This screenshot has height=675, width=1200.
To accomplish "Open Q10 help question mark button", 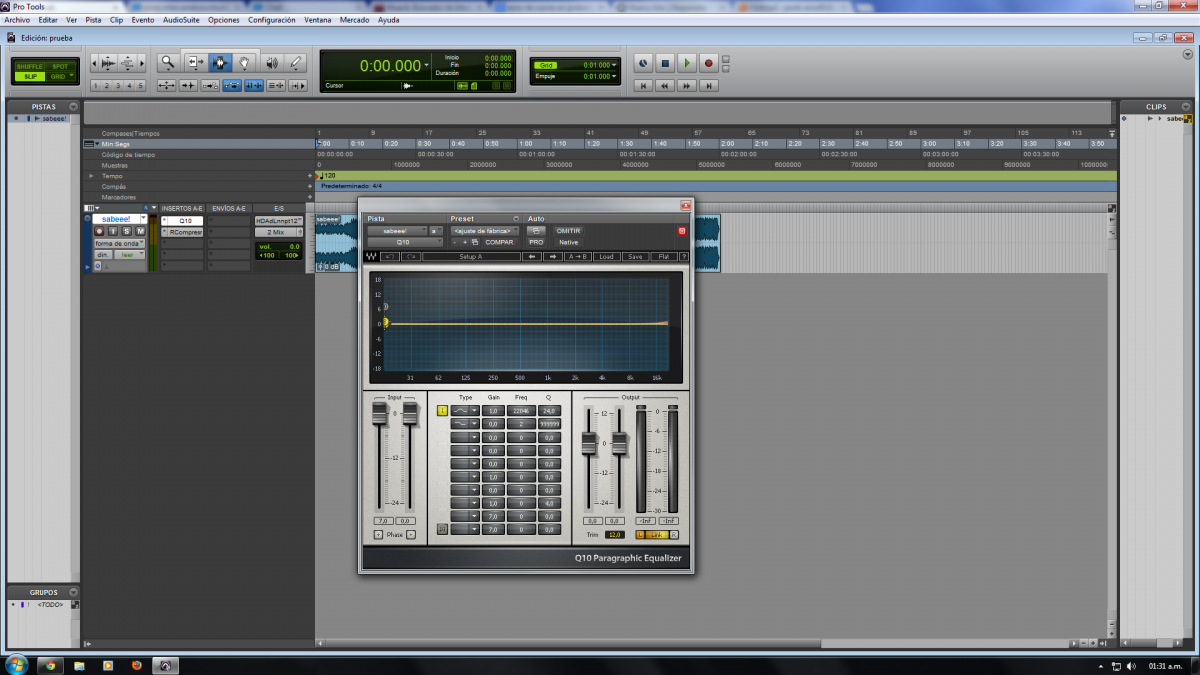I will (x=684, y=257).
